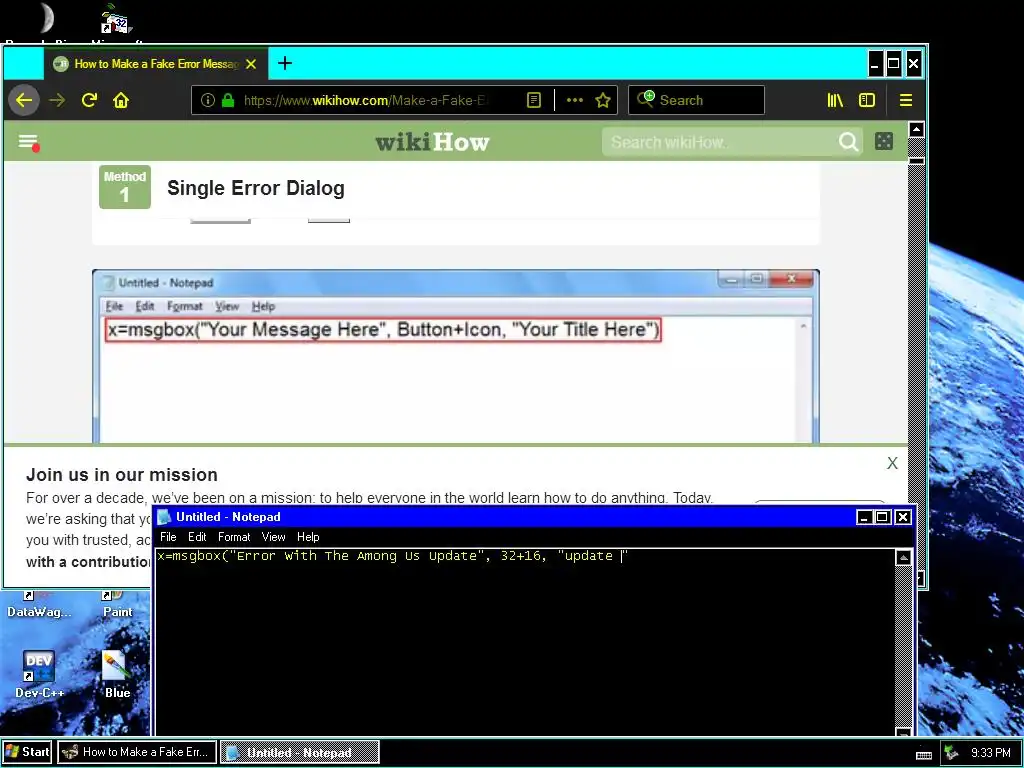Select the moon desktop icon
The width and height of the screenshot is (1024, 768).
pyautogui.click(x=46, y=20)
